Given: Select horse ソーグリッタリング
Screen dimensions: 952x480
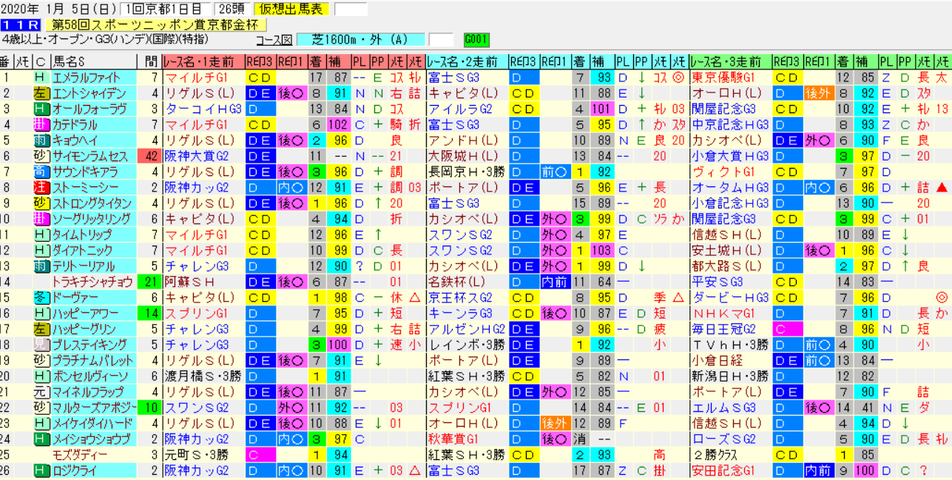Looking at the screenshot, I should tap(93, 219).
